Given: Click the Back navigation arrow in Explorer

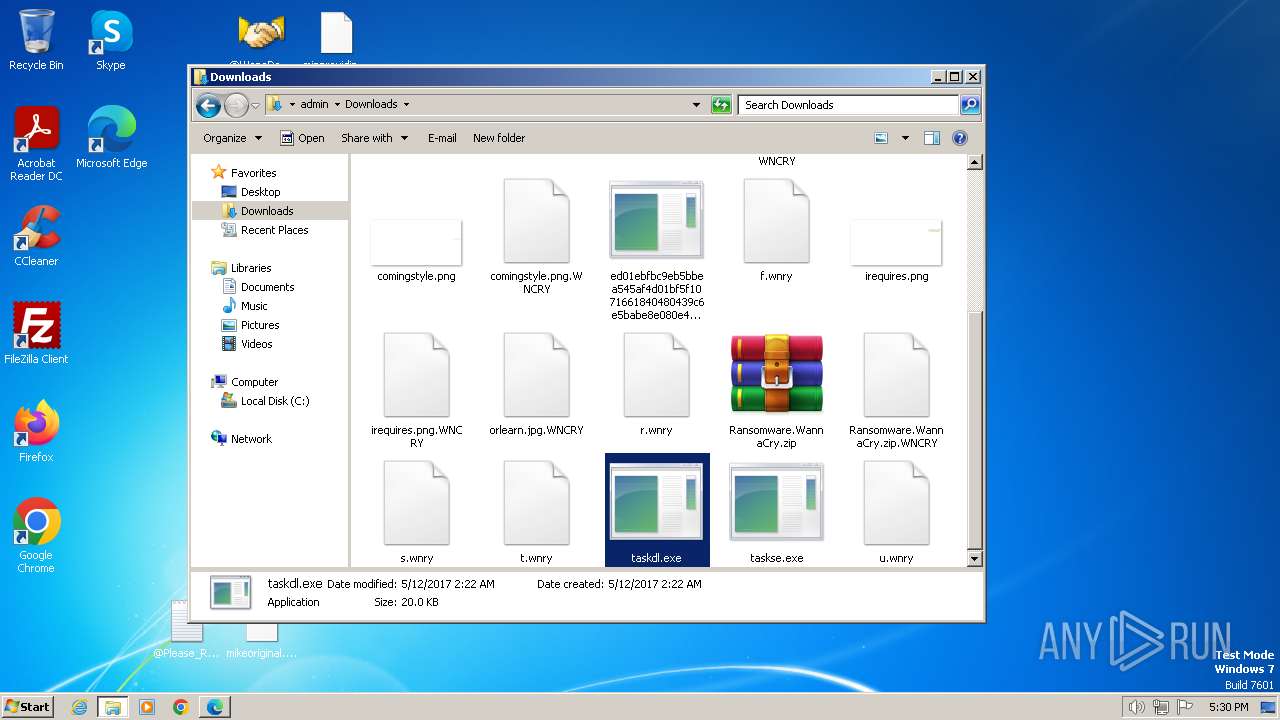Looking at the screenshot, I should 208,104.
